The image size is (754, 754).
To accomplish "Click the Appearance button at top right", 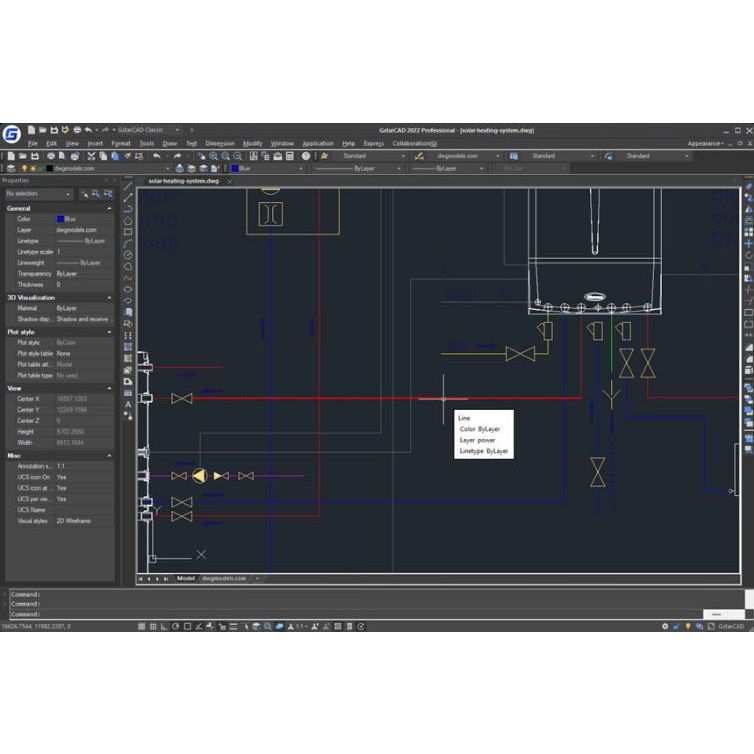I will pyautogui.click(x=705, y=143).
